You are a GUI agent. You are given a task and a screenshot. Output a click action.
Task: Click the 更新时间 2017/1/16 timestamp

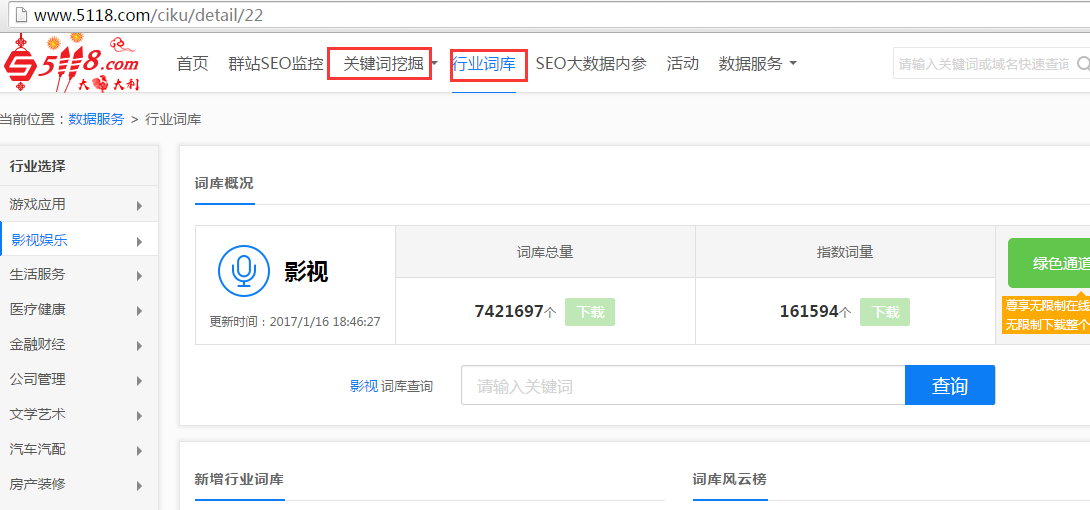(x=295, y=322)
